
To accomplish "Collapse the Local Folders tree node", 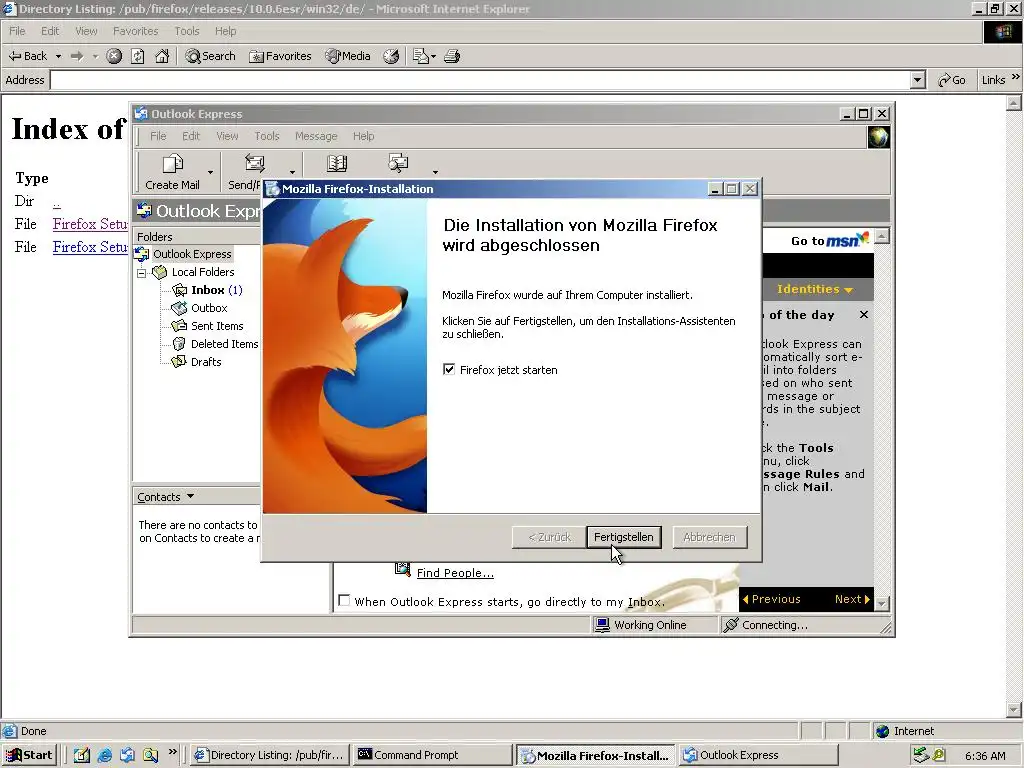I will [141, 272].
